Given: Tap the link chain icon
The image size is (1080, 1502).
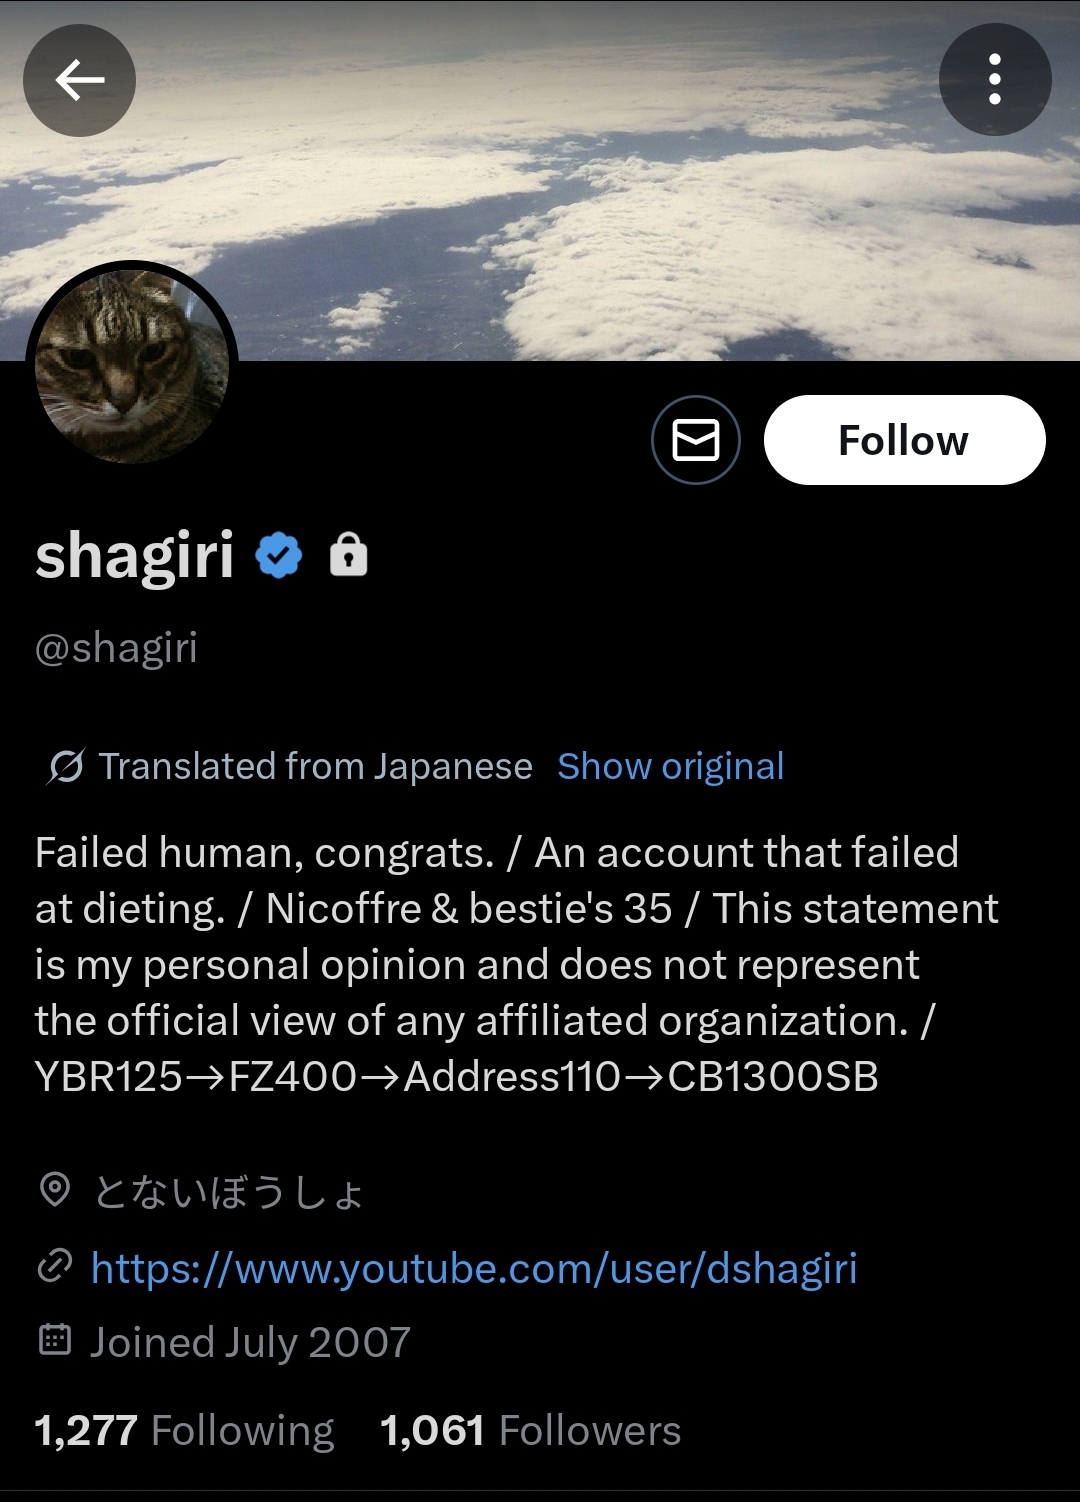Looking at the screenshot, I should pos(55,1266).
